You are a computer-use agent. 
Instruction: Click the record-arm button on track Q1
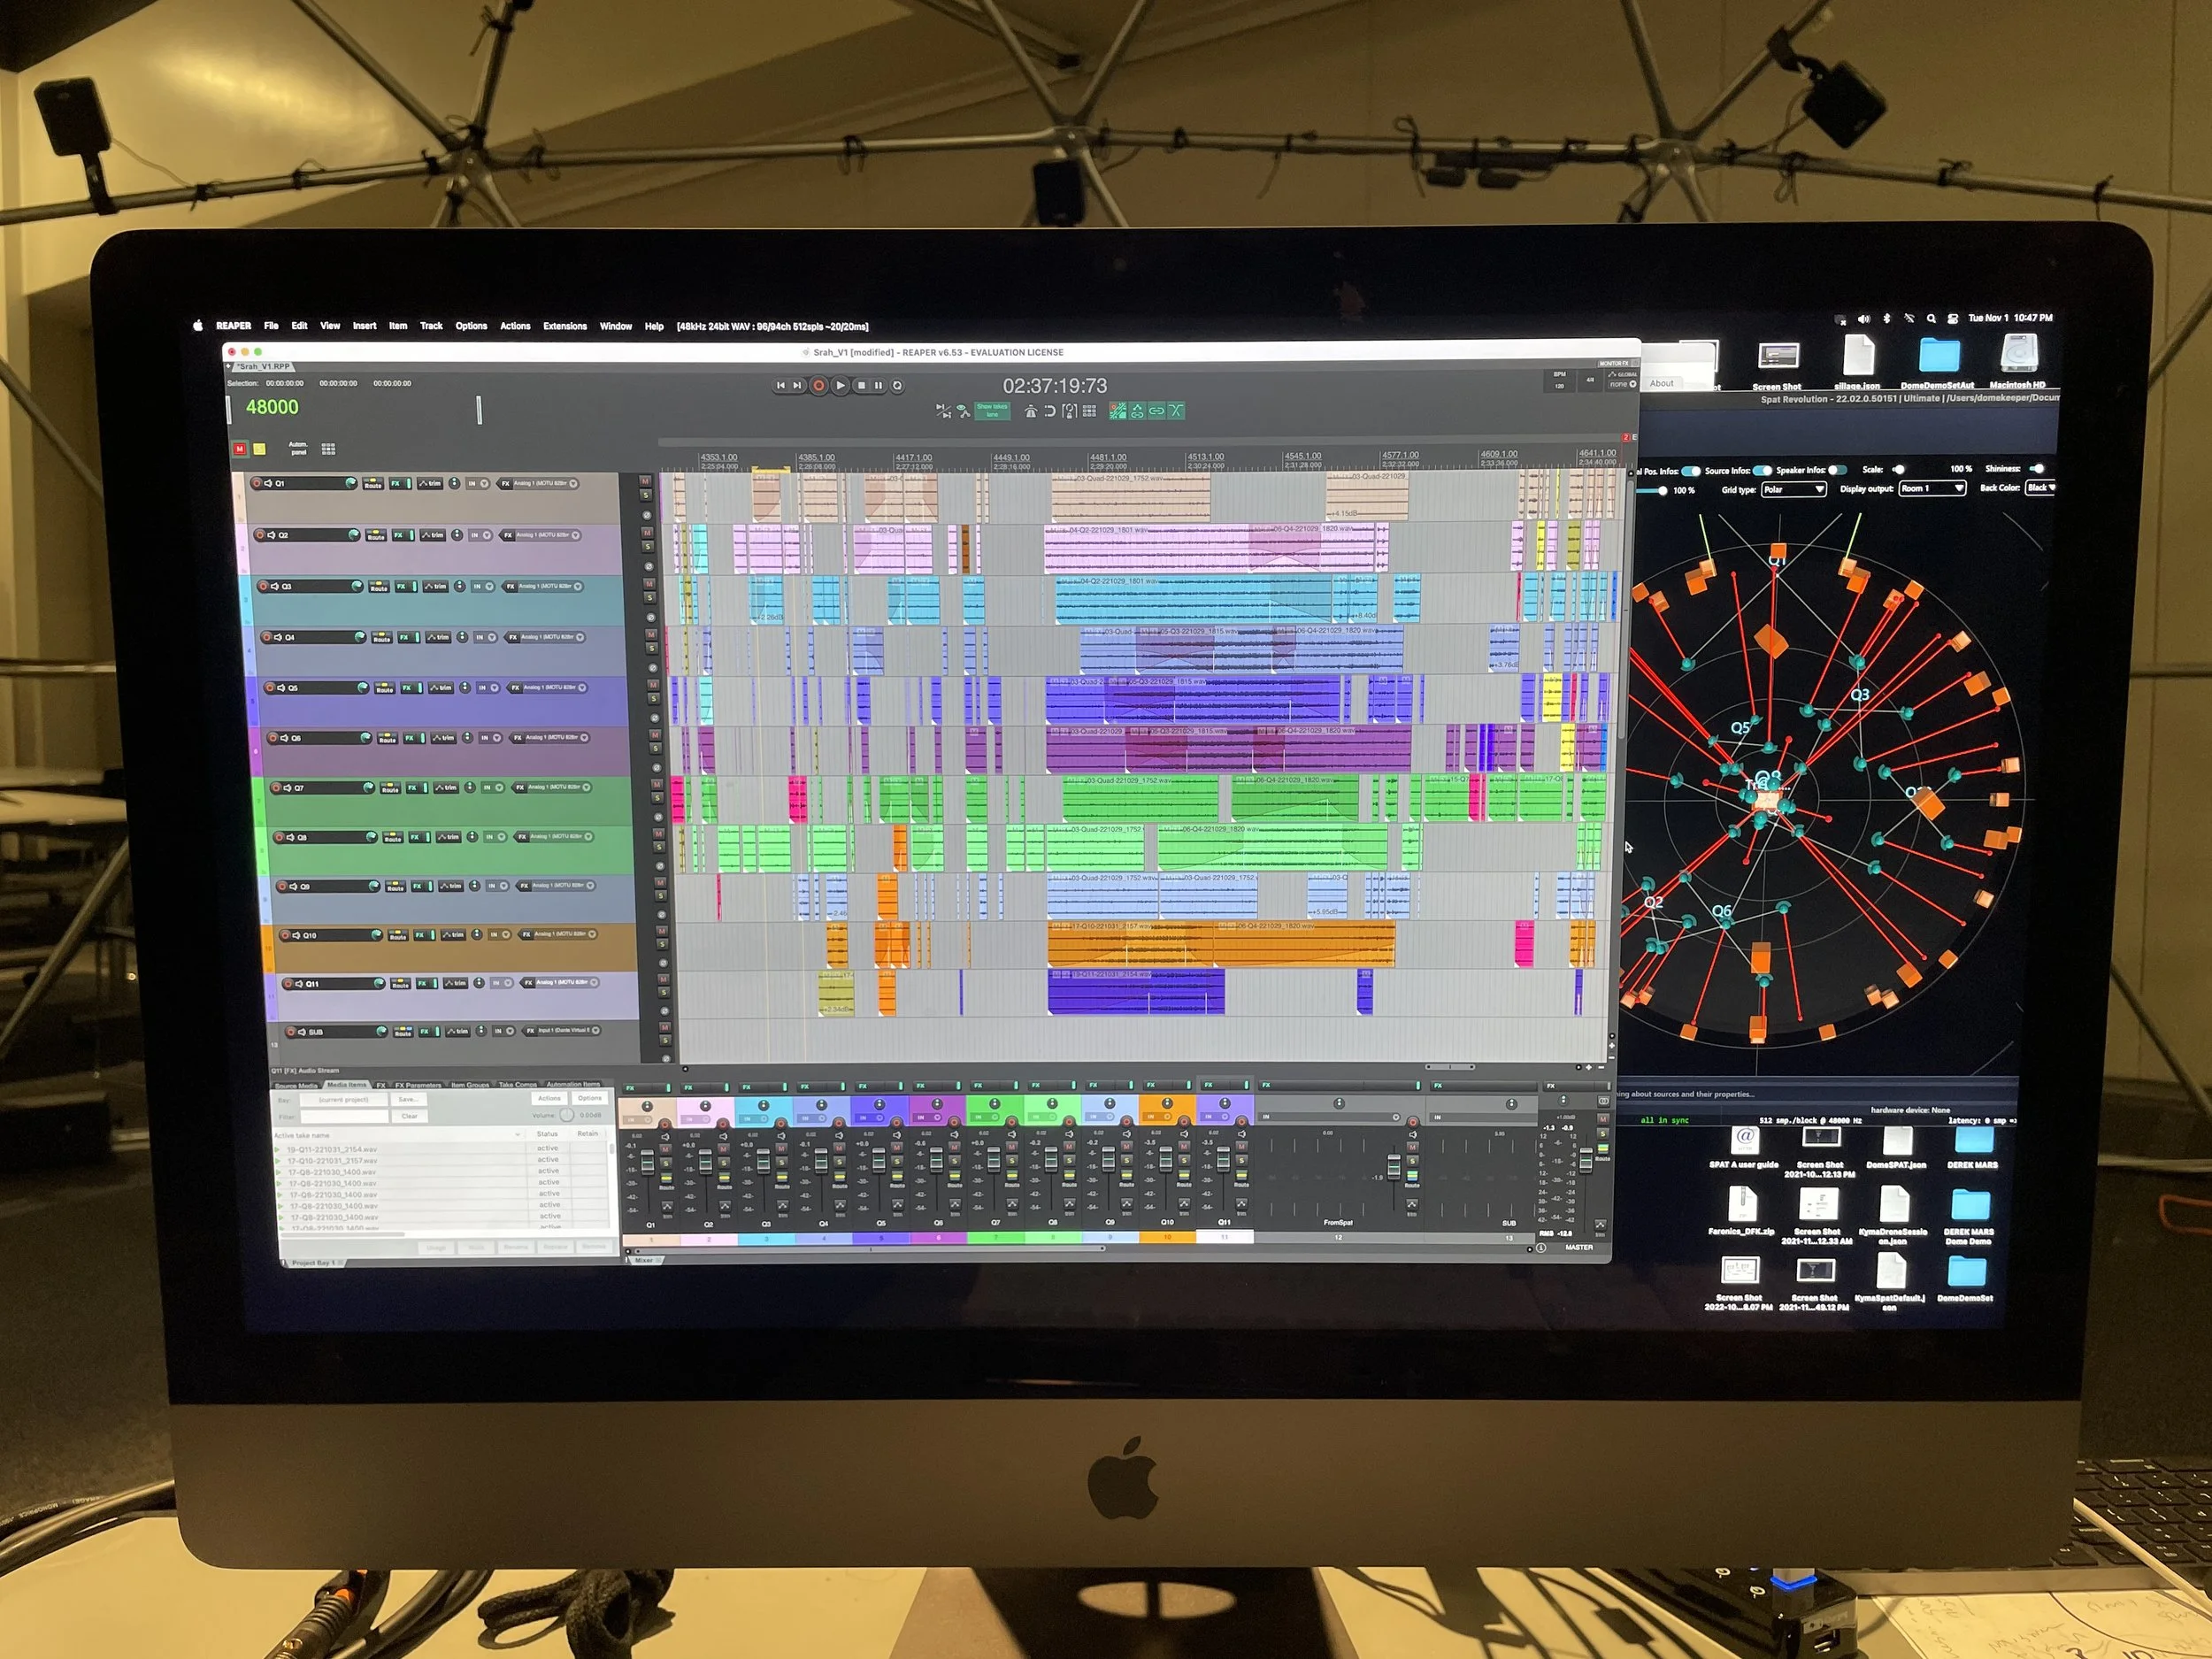click(257, 483)
